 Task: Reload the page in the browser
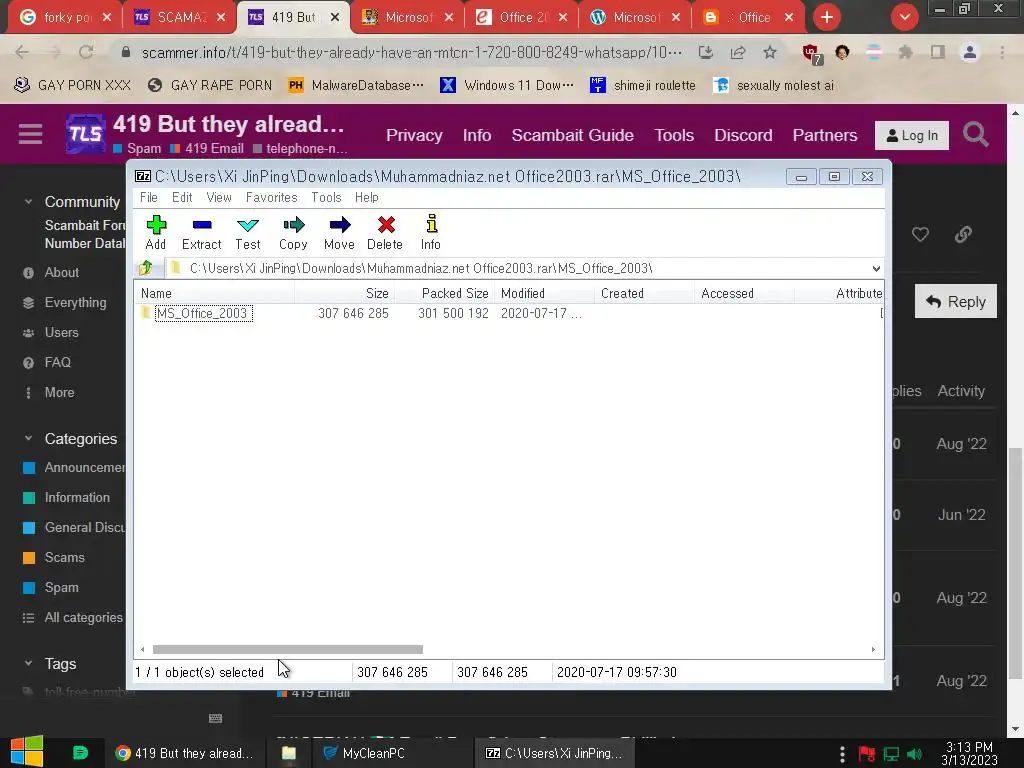86,52
